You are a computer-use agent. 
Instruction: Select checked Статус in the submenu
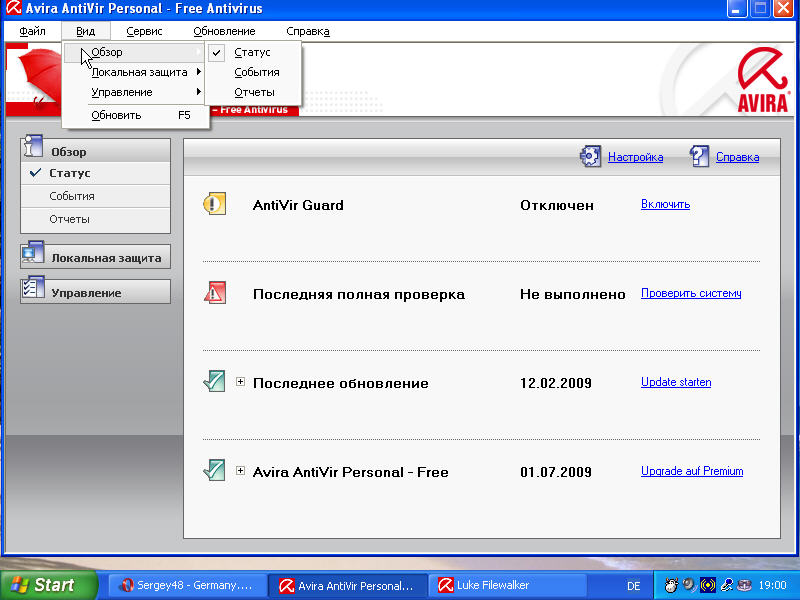[253, 52]
